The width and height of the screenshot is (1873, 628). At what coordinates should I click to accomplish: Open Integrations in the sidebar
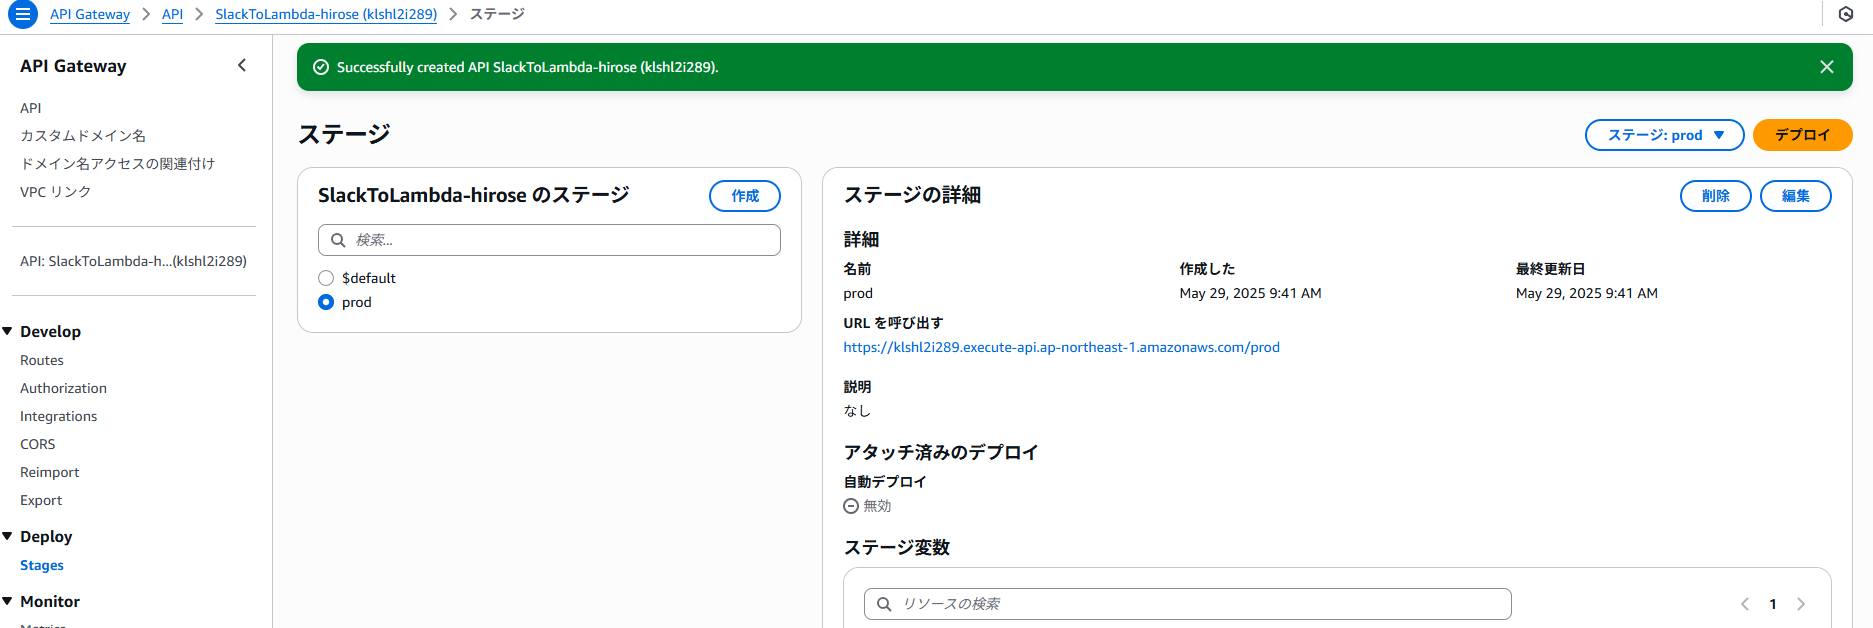[x=59, y=416]
